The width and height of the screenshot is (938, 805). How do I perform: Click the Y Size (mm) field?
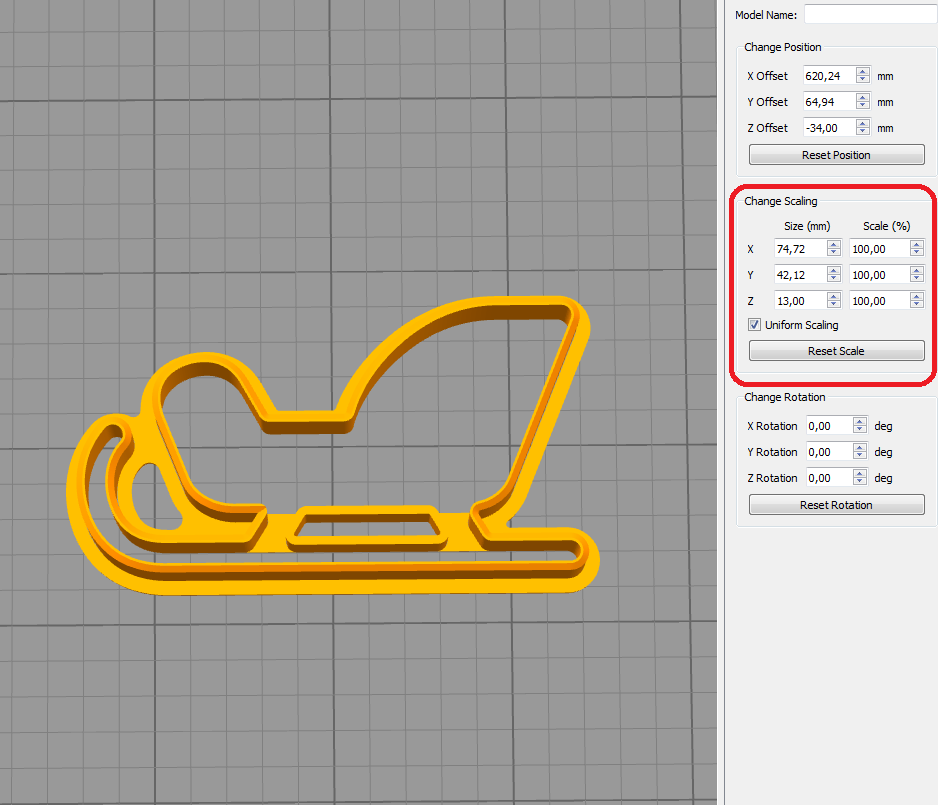800,275
